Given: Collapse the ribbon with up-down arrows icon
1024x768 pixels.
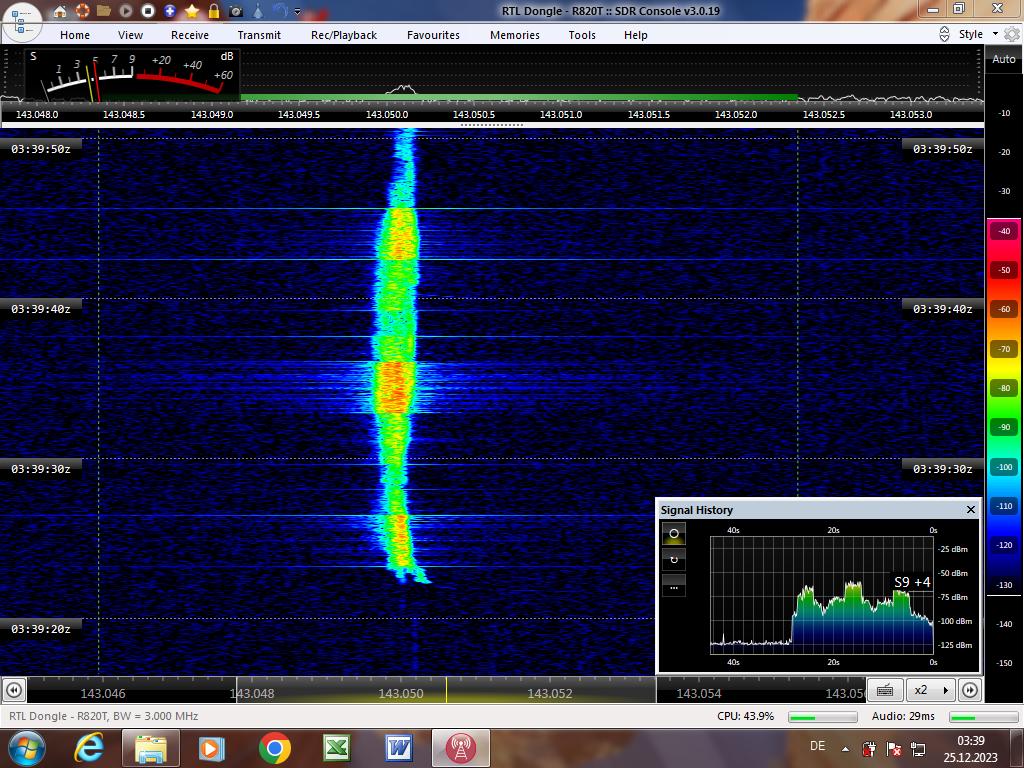Looking at the screenshot, I should coord(944,35).
